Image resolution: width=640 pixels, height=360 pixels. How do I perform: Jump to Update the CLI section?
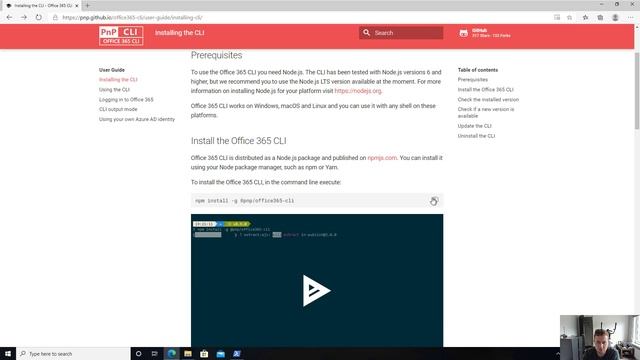(474, 126)
